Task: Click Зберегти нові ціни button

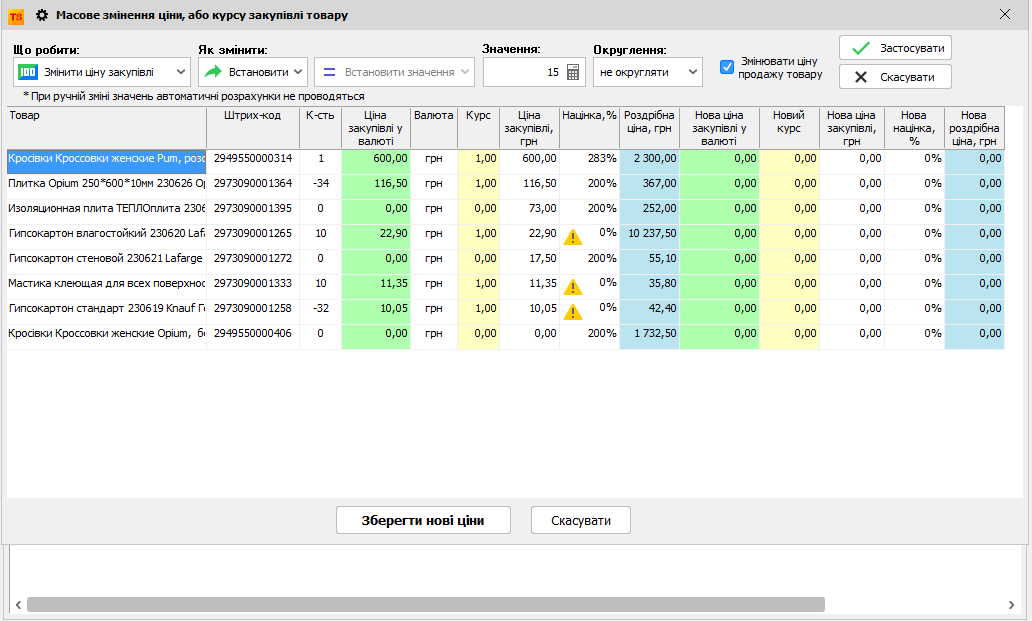Action: click(x=423, y=520)
